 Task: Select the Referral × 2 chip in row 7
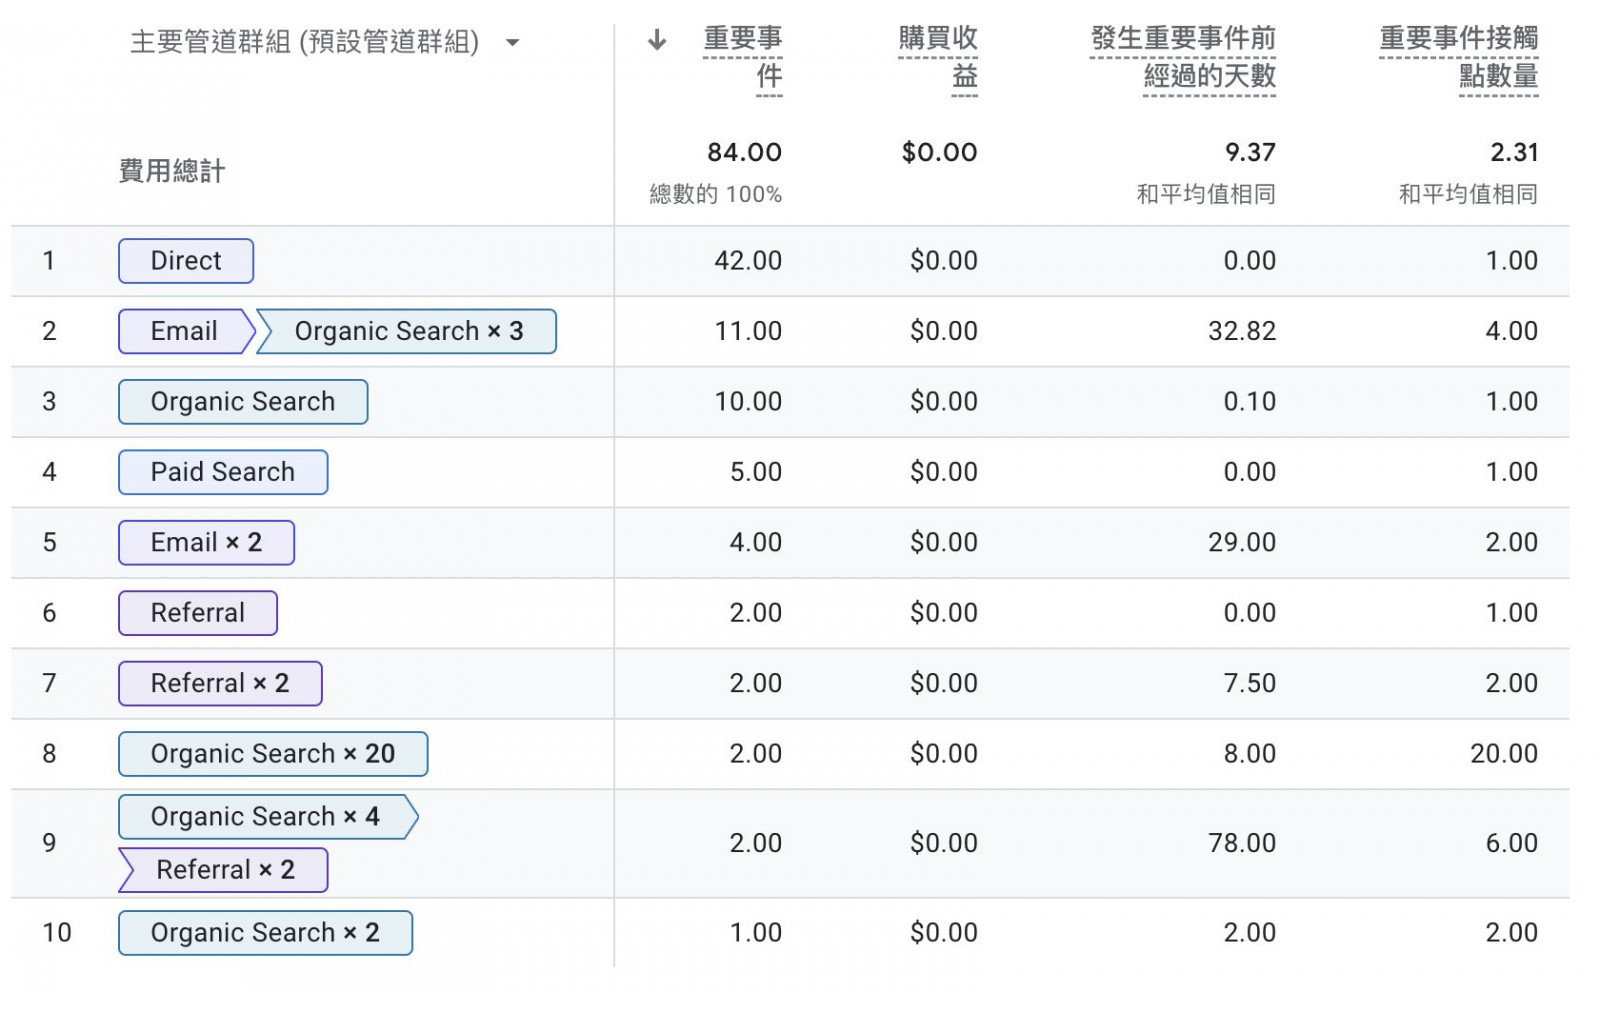pyautogui.click(x=220, y=684)
